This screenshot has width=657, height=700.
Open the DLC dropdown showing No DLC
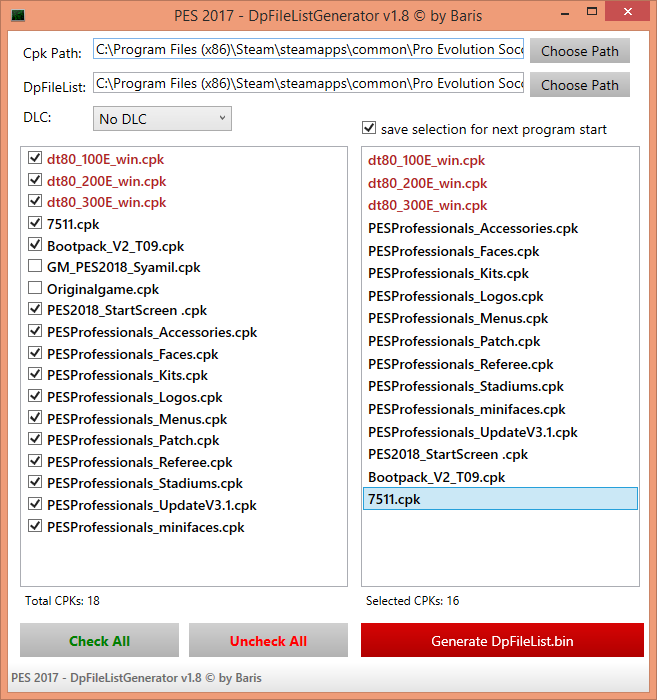click(162, 119)
